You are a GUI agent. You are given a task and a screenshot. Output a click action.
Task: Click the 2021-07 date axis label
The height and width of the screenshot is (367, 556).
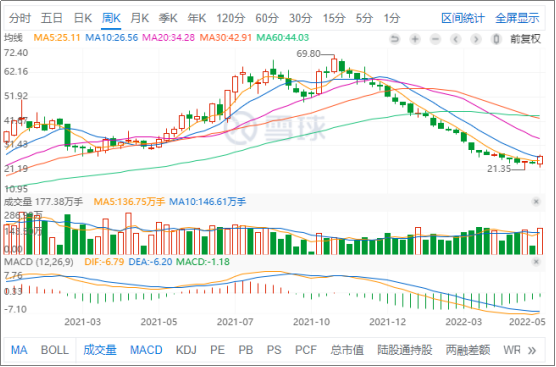[235, 322]
